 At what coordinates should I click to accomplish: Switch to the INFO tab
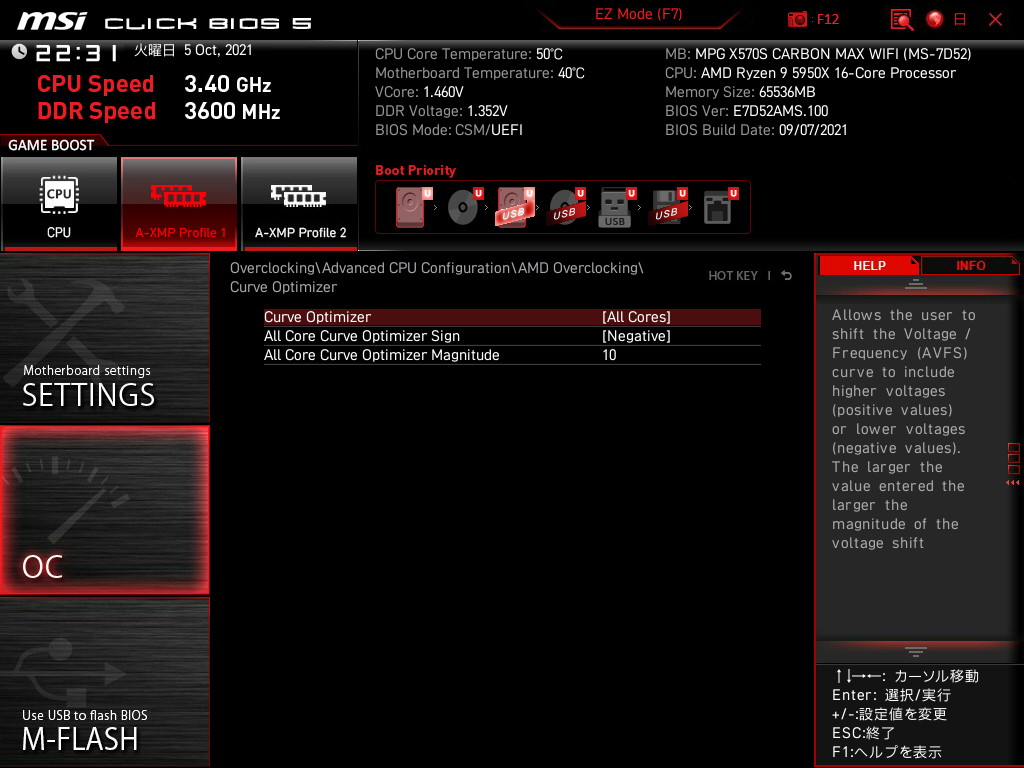[970, 265]
